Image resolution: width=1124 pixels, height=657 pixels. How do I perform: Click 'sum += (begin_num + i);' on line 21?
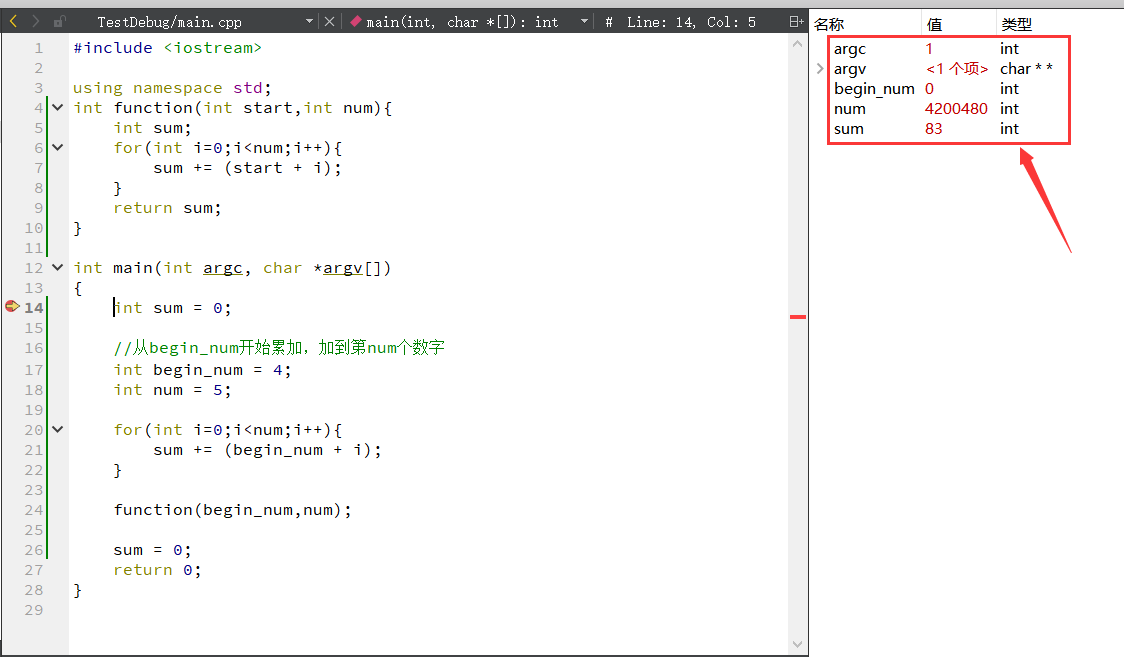[267, 450]
